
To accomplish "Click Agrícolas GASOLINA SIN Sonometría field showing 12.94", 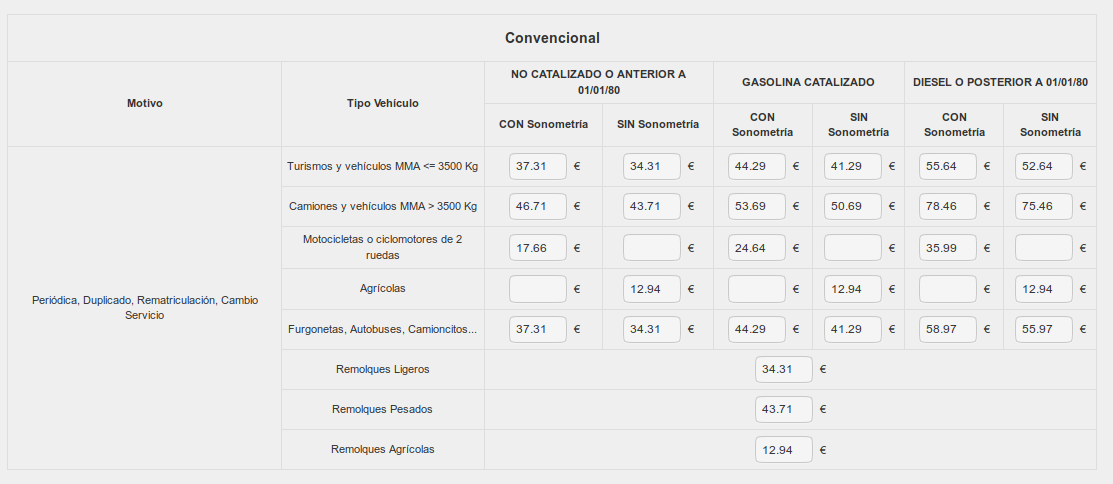I will click(853, 289).
